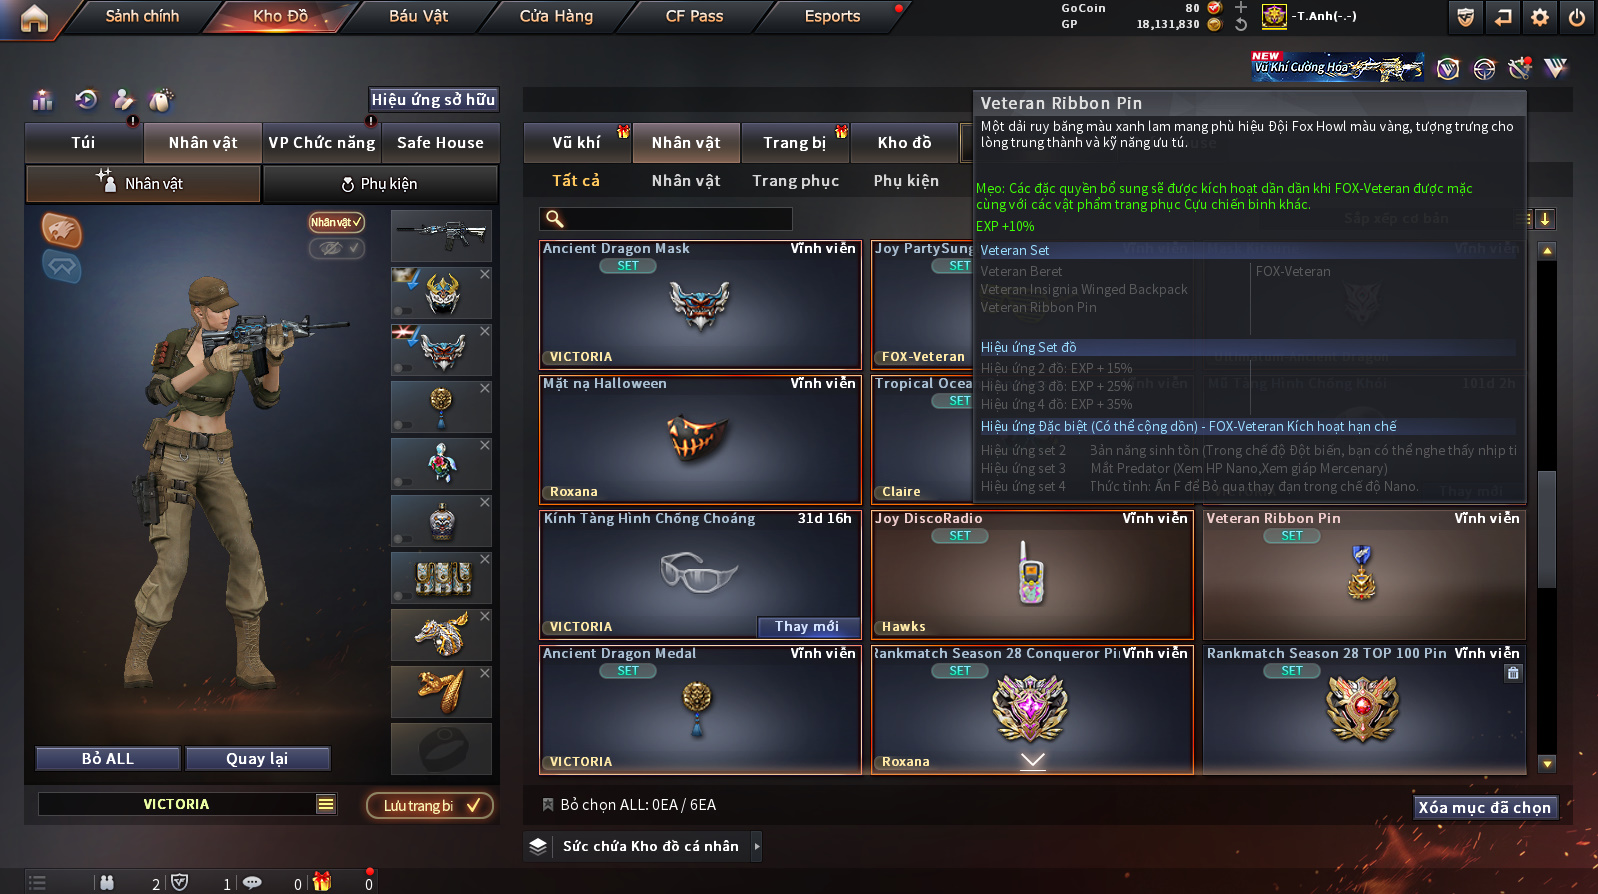Toggle the Lưu trang bị checkmark

[429, 805]
